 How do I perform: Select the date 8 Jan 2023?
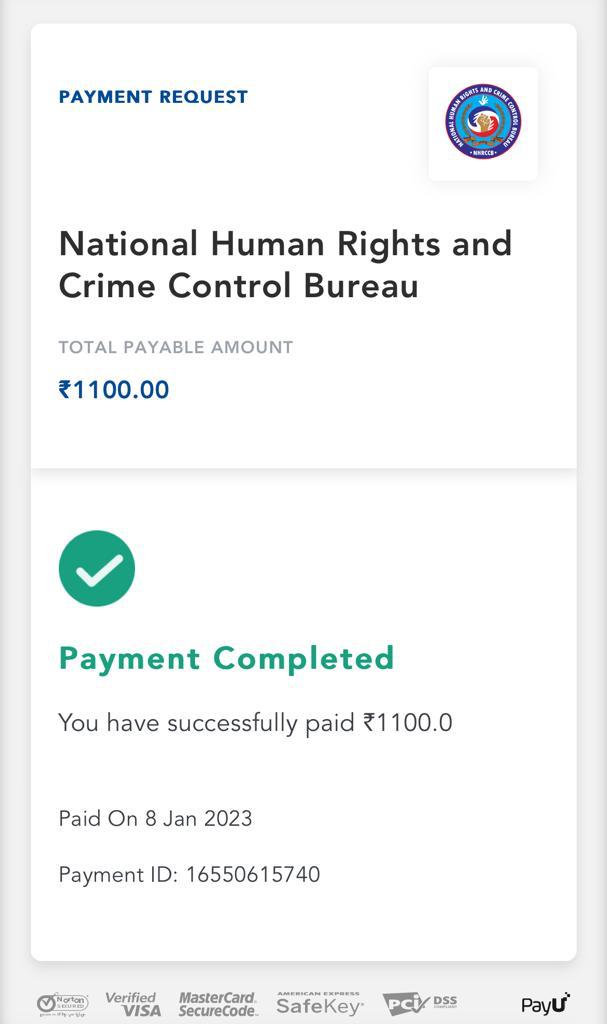coord(198,818)
